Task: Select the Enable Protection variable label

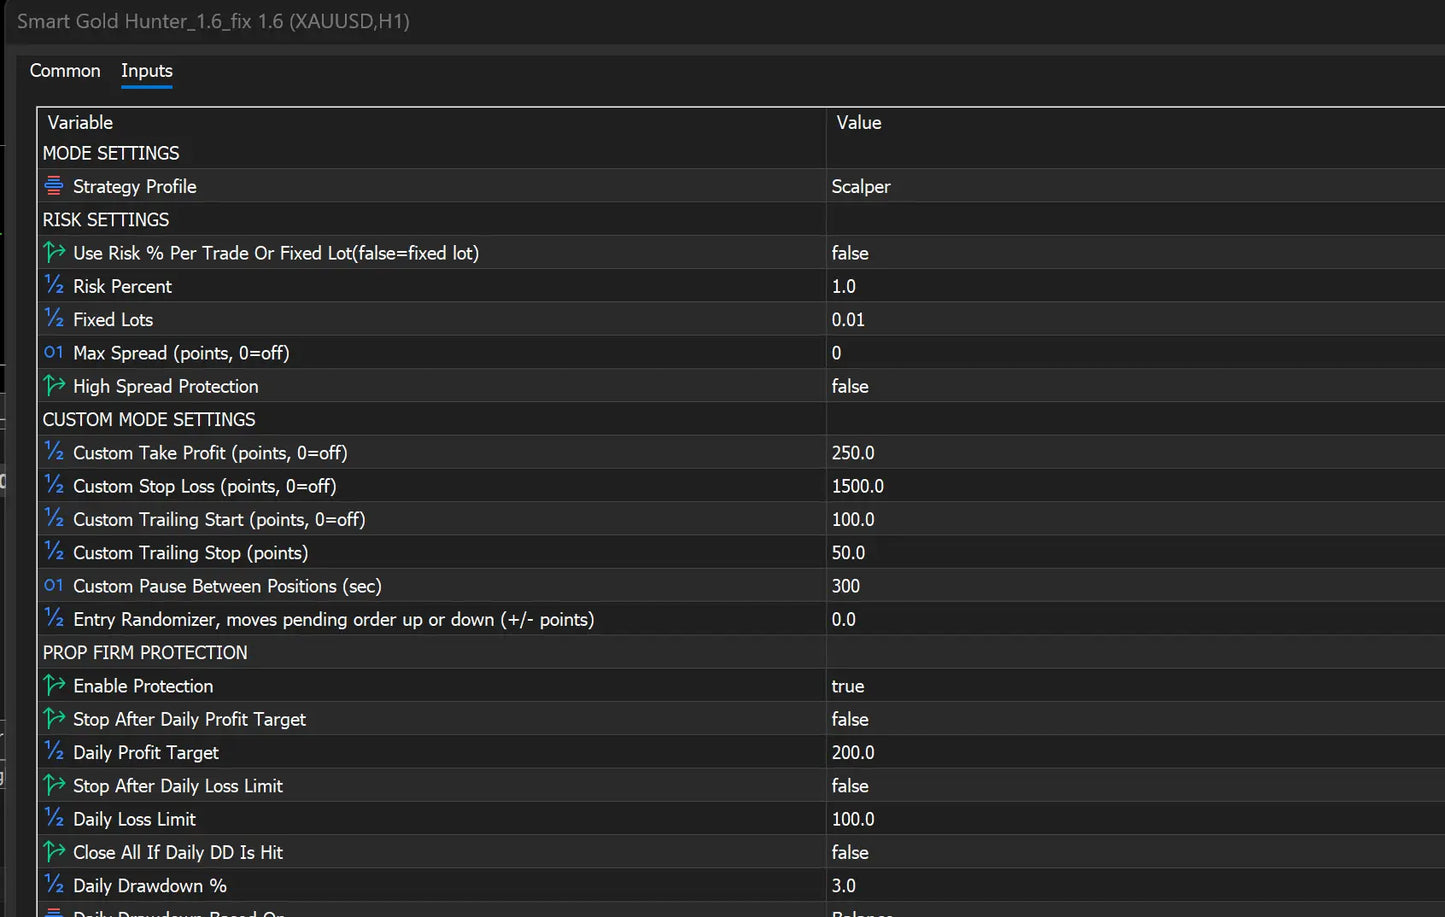Action: coord(143,686)
